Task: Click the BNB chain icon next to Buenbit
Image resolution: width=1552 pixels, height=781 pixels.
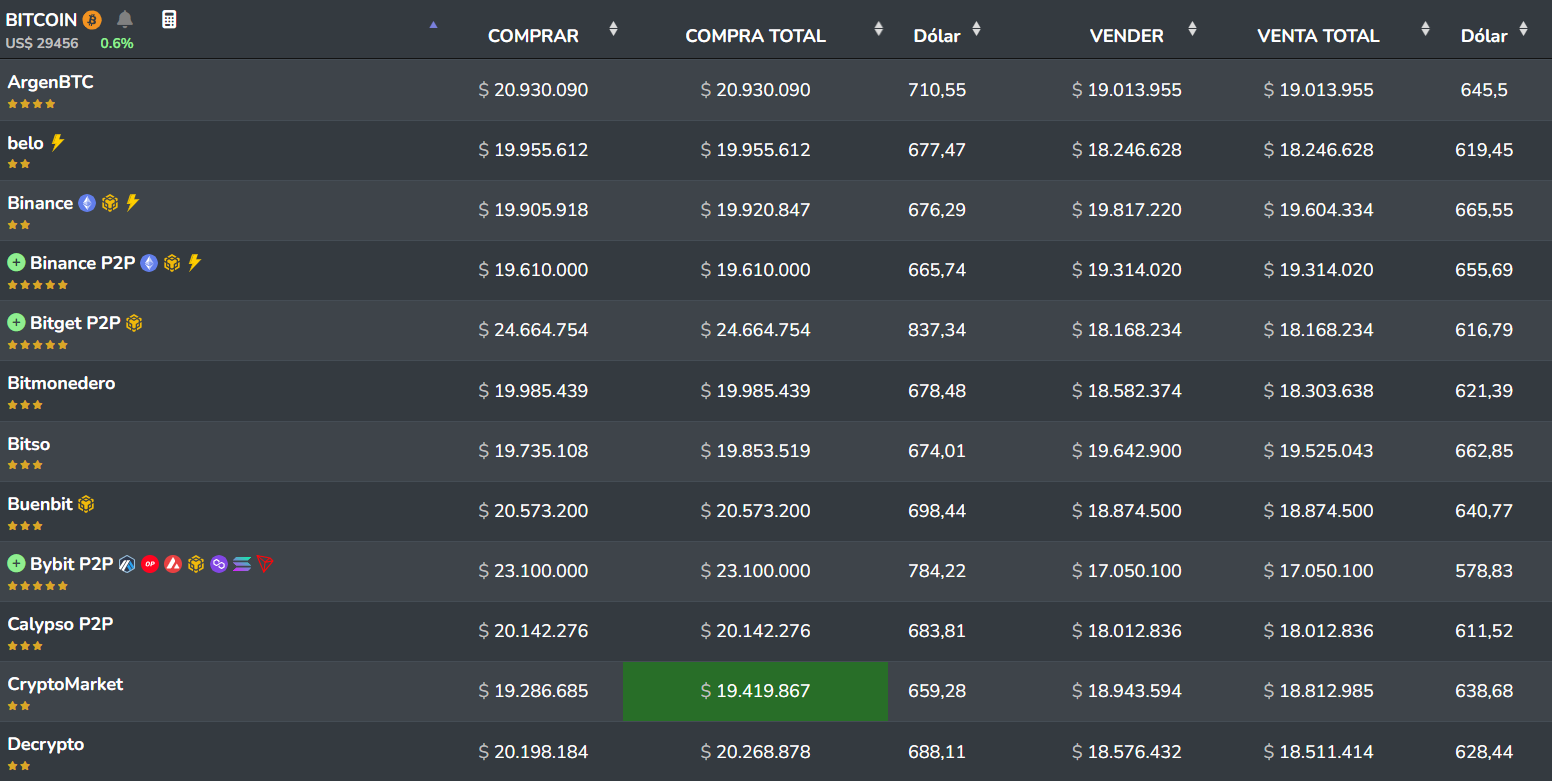Action: coord(86,504)
